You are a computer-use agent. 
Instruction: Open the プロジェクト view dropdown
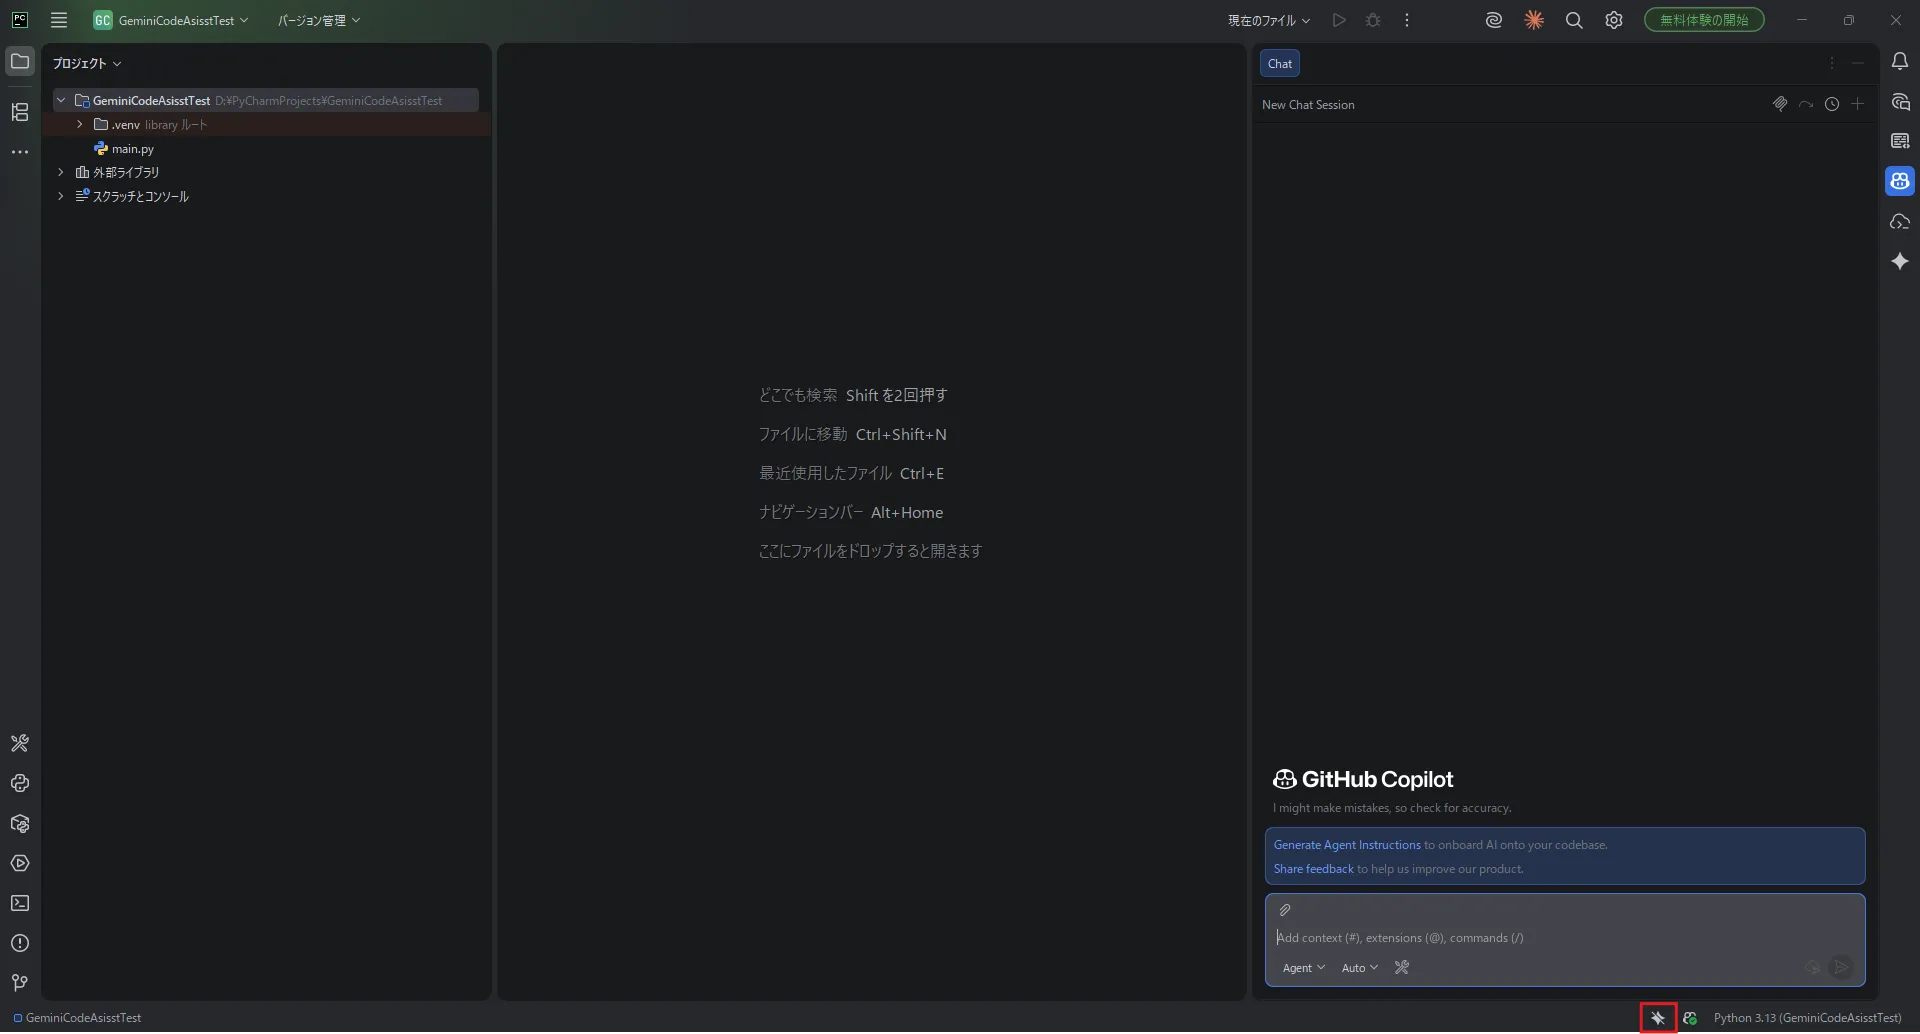tap(87, 63)
